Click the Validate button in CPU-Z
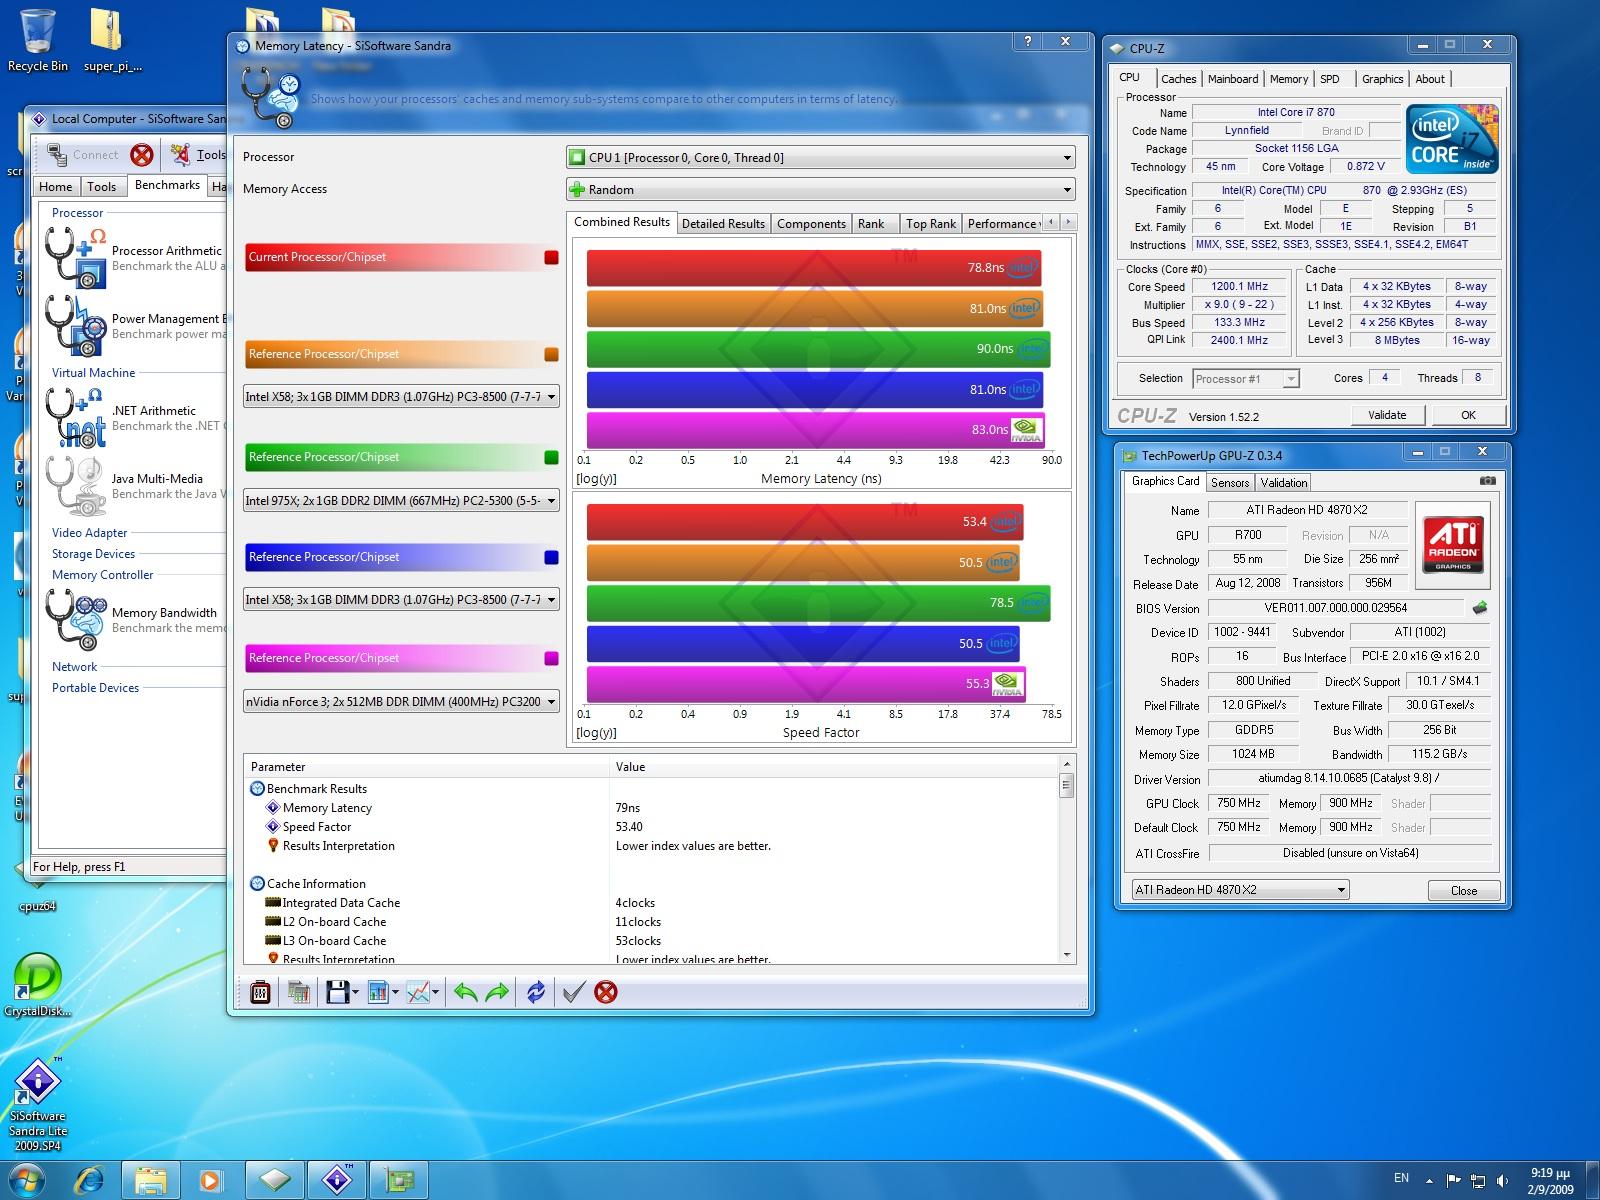This screenshot has height=1200, width=1600. pos(1386,415)
